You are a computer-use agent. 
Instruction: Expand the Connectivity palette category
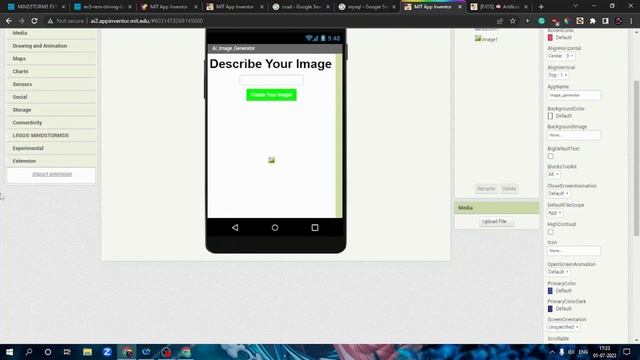coord(51,123)
